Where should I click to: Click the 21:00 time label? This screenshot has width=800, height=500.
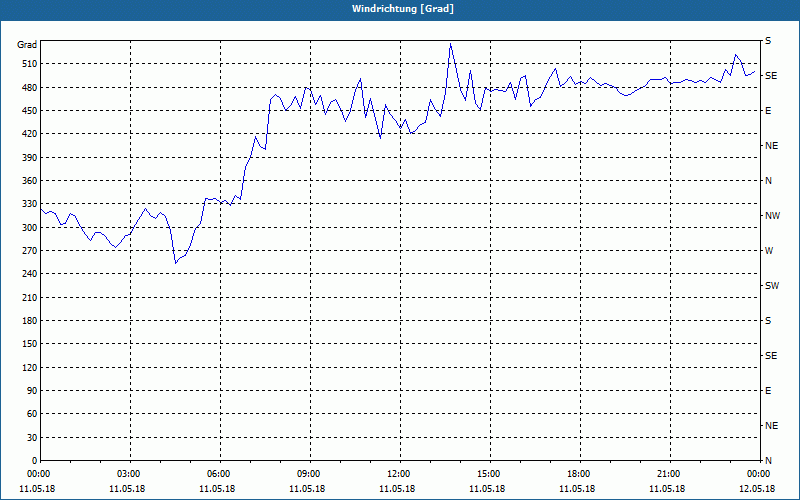click(x=670, y=474)
